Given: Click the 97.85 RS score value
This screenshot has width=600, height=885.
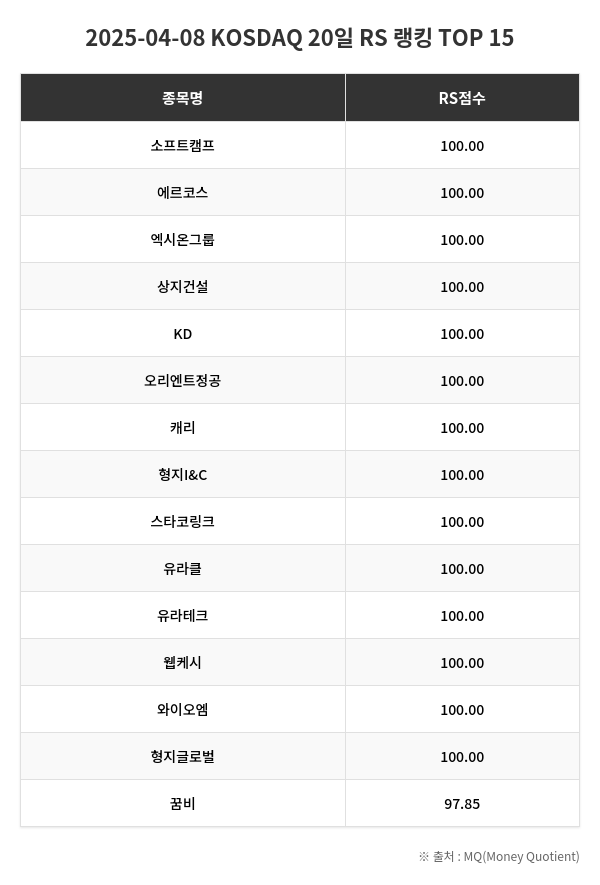Looking at the screenshot, I should (462, 803).
